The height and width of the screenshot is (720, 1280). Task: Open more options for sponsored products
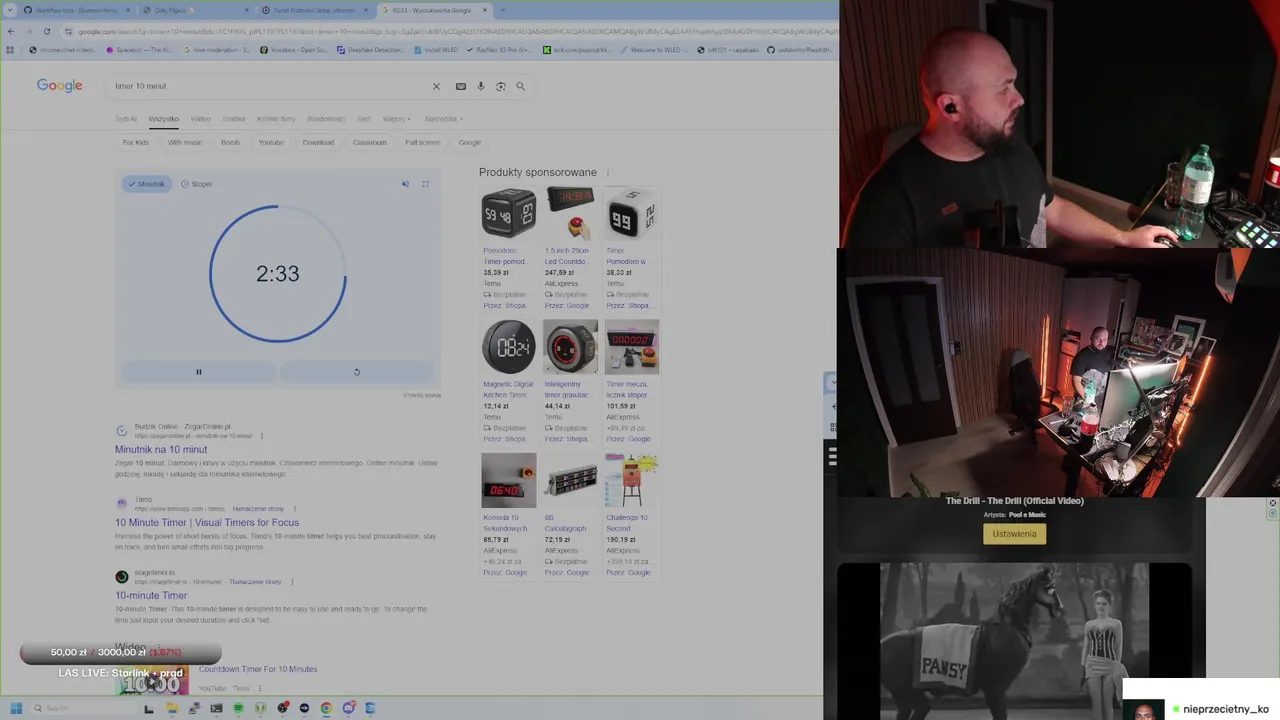tap(607, 173)
